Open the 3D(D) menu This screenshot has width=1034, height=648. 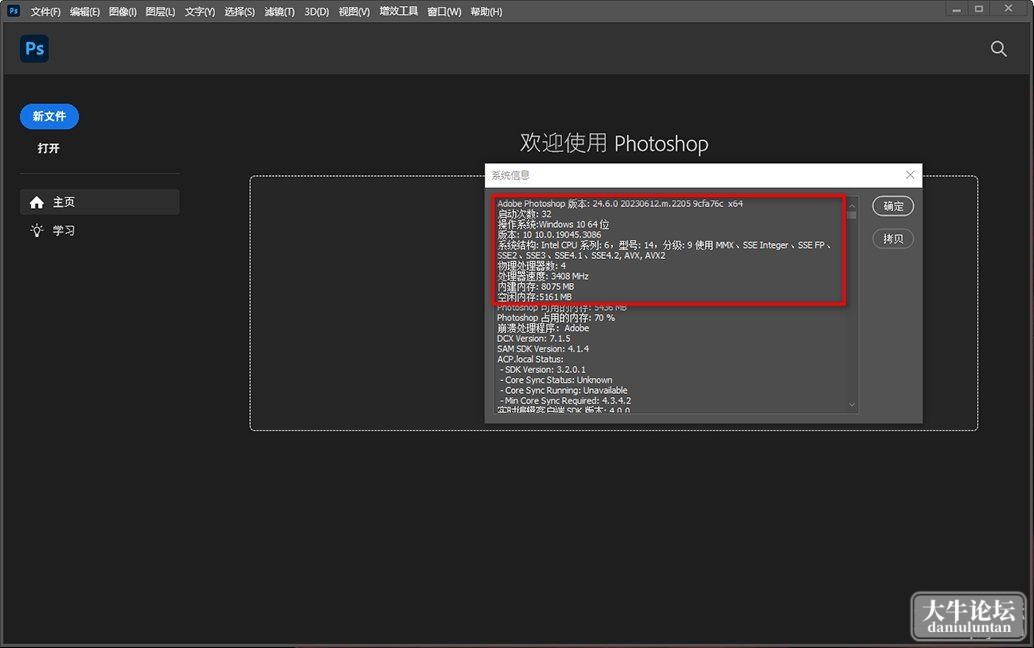pyautogui.click(x=317, y=12)
